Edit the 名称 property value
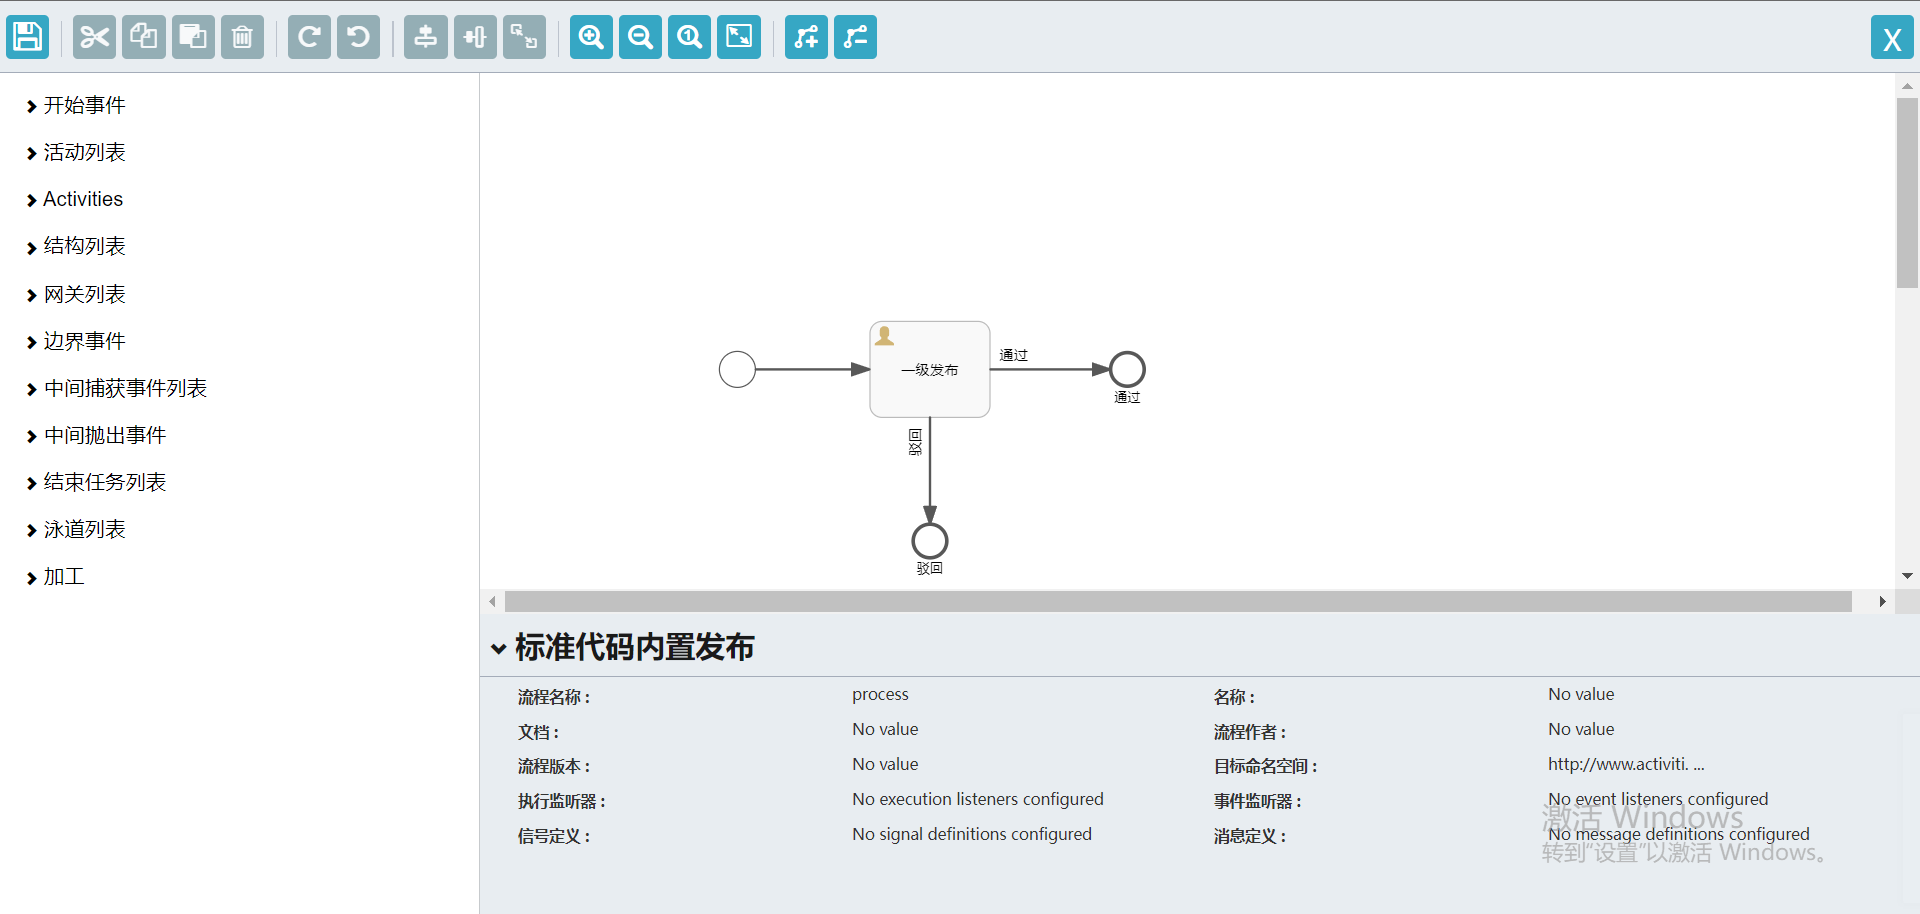 point(1581,694)
